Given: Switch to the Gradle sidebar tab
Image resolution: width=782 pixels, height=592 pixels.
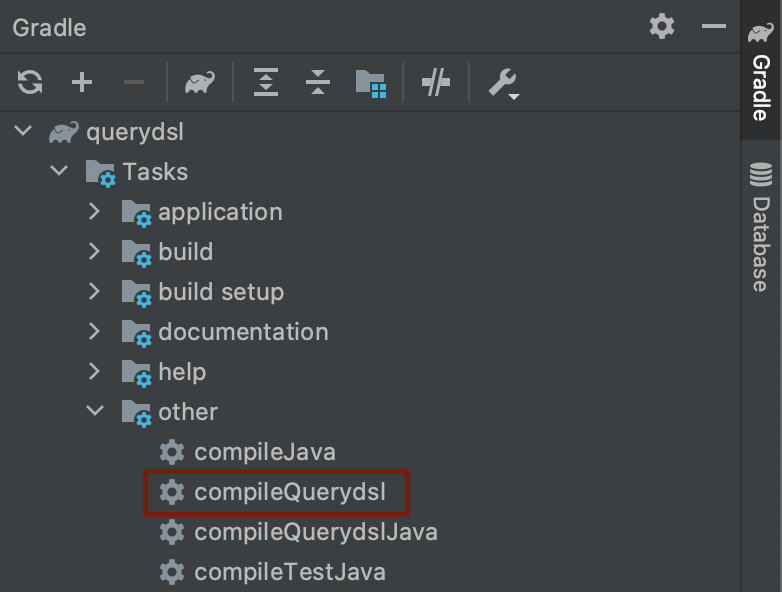Looking at the screenshot, I should pyautogui.click(x=761, y=71).
